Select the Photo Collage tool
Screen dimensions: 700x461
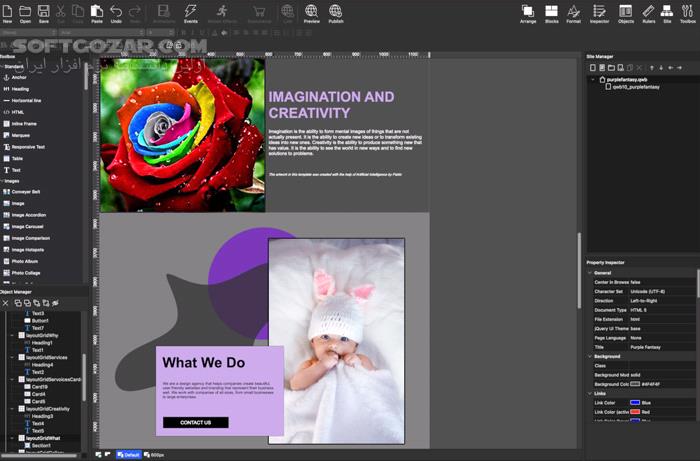[x=21, y=273]
